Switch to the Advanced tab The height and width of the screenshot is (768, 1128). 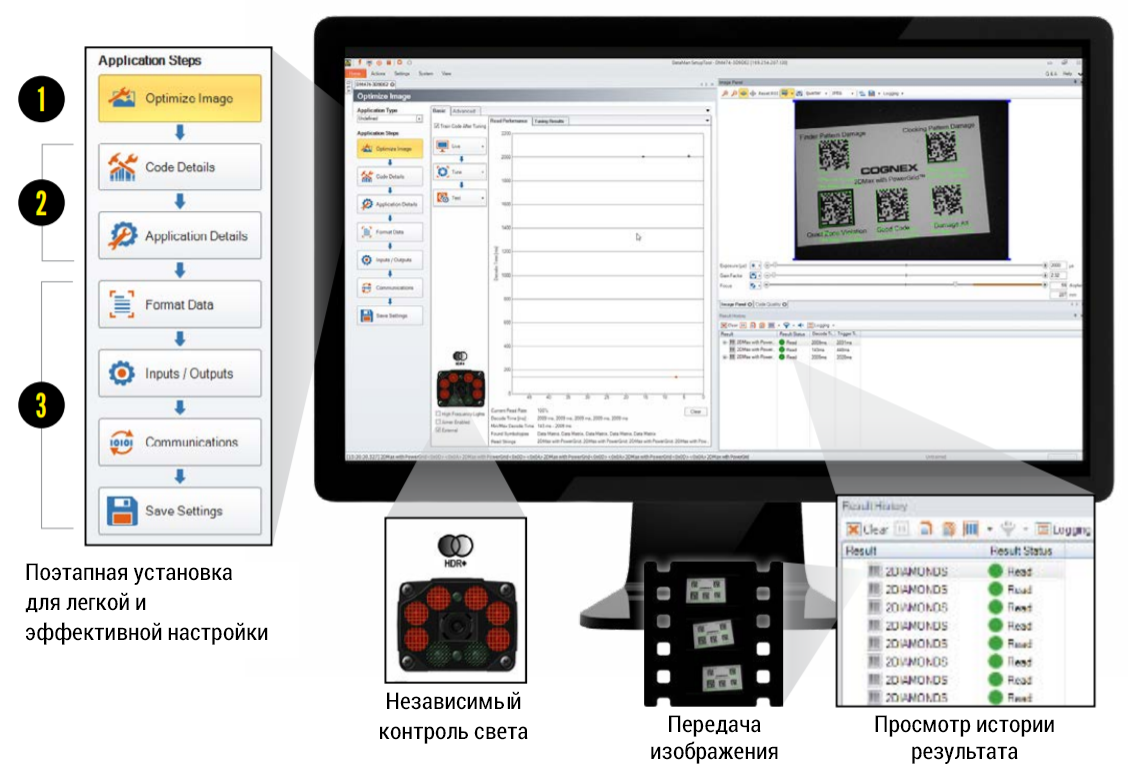(x=465, y=111)
